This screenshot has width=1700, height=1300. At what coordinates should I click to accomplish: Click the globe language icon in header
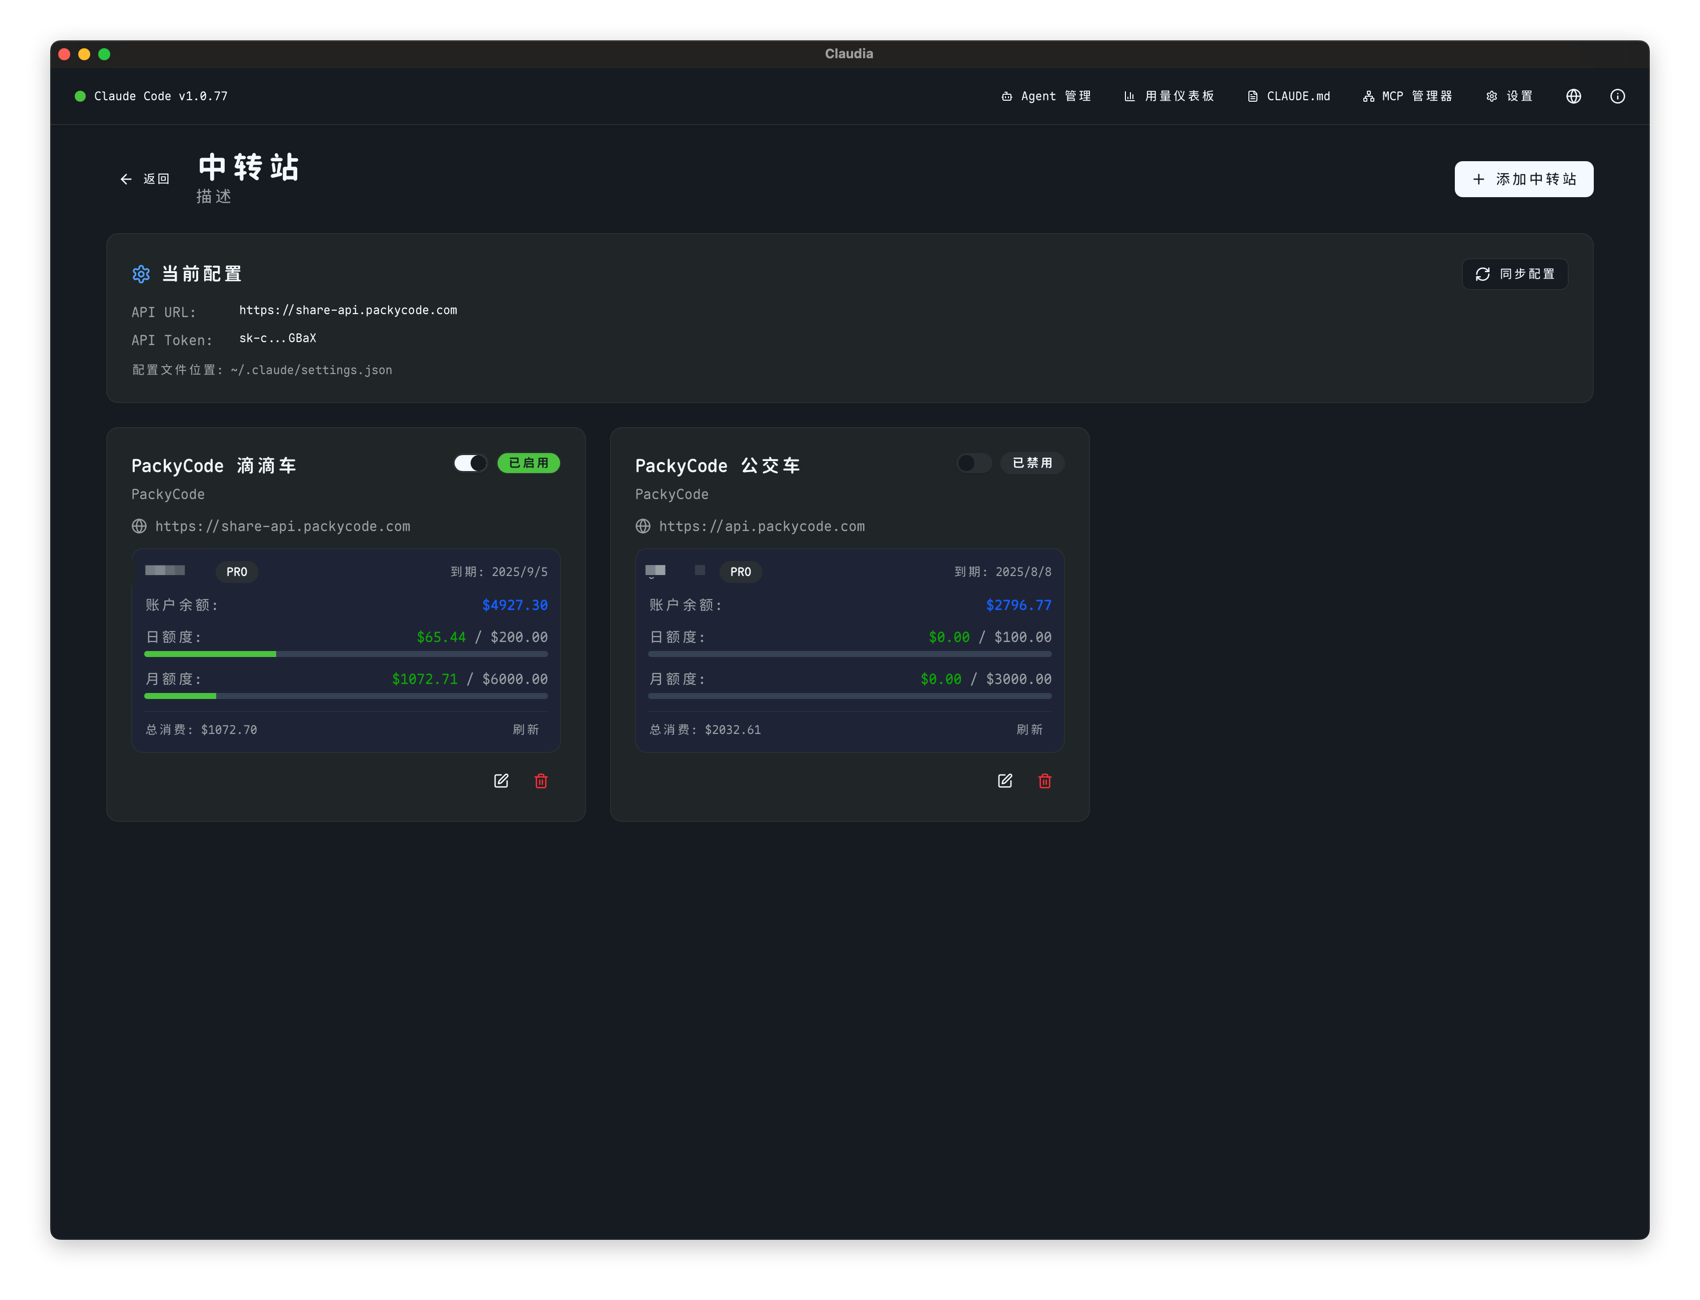coord(1573,96)
